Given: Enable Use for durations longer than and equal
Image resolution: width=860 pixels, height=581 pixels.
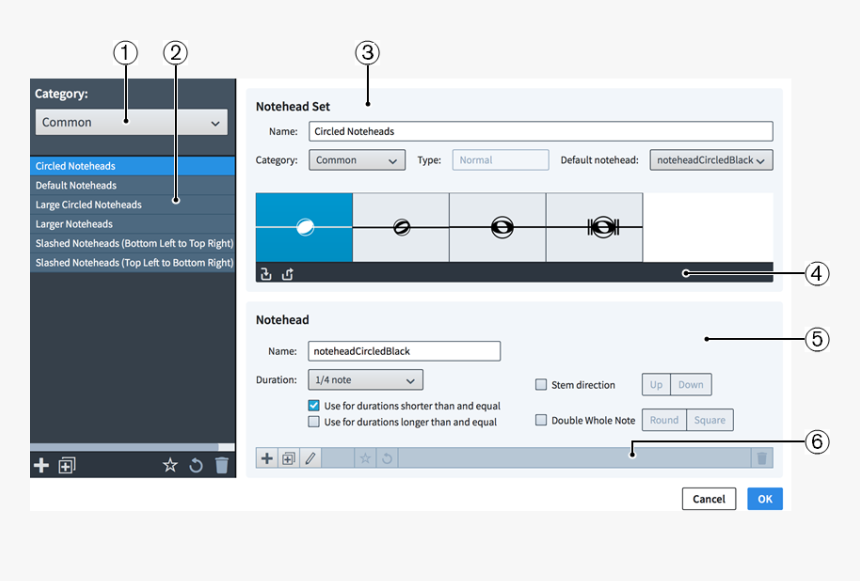Looking at the screenshot, I should [314, 422].
